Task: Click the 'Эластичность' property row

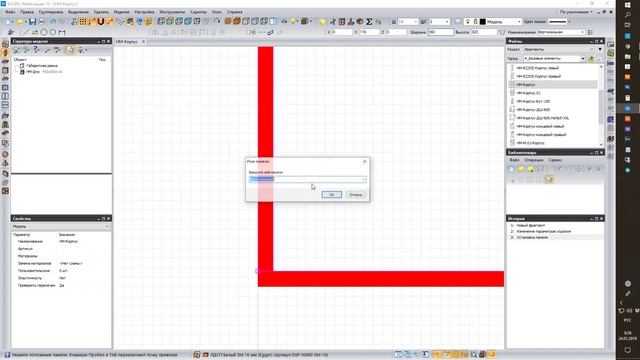Action: click(x=61, y=278)
